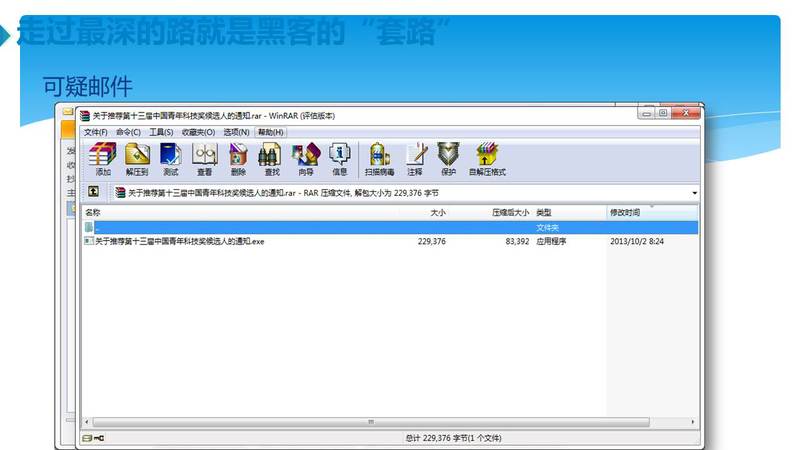Click the horizontal scrollbar in file list
Viewport: 800px width, 450px height.
click(x=370, y=422)
